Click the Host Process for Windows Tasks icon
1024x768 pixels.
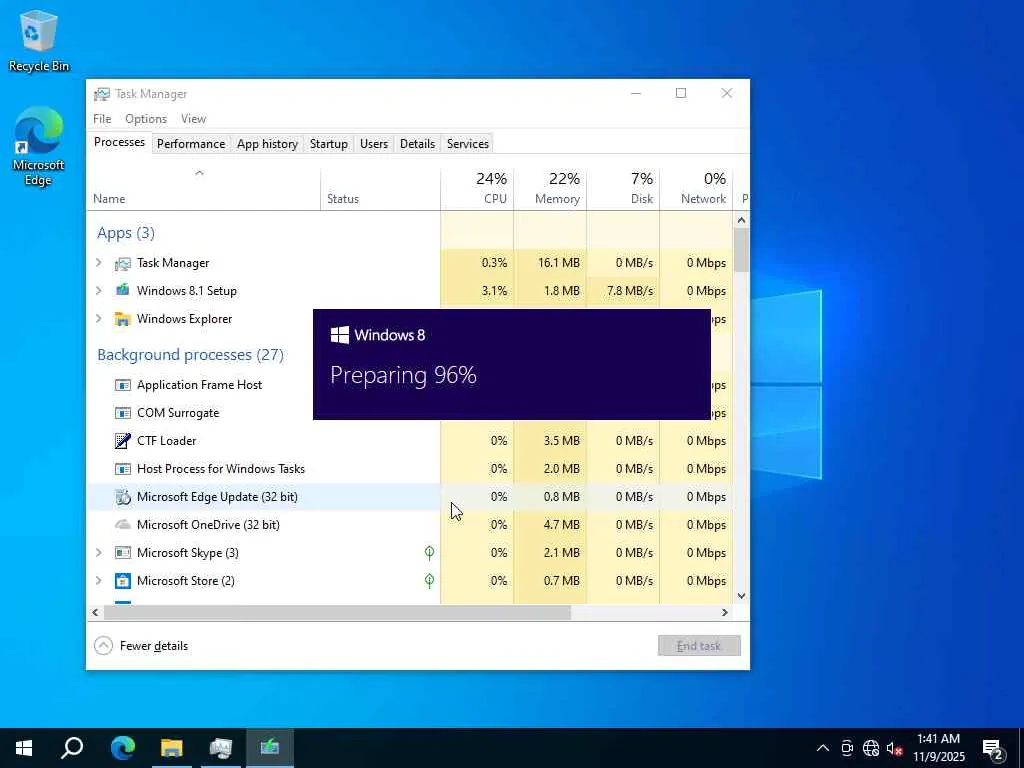pos(123,469)
